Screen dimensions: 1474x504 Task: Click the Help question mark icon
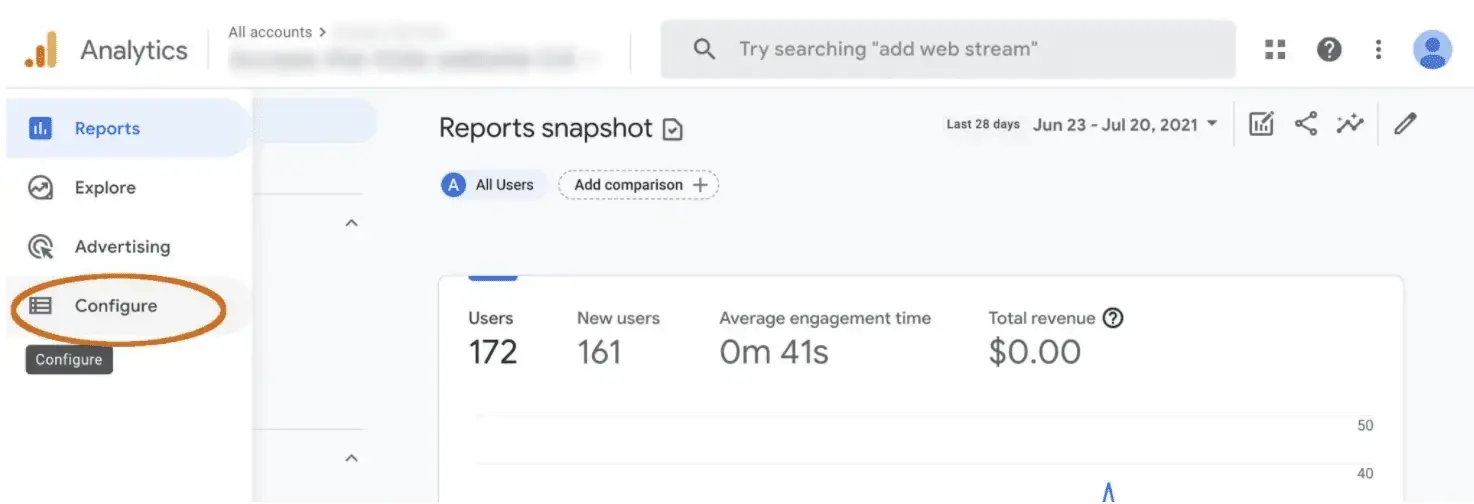tap(1329, 49)
